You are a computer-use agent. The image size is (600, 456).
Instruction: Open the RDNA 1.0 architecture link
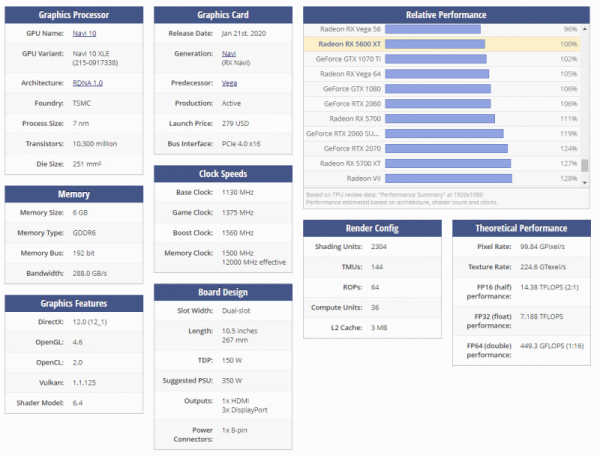88,83
